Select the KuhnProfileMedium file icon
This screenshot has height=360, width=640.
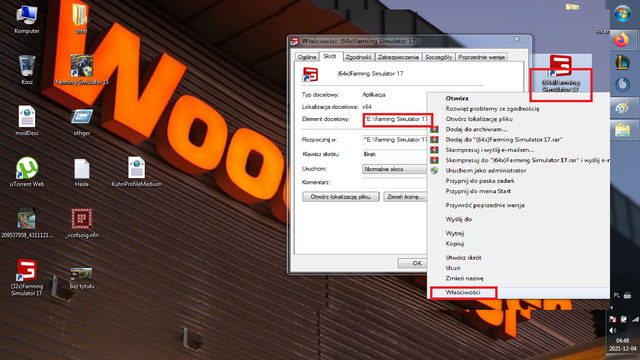136,172
